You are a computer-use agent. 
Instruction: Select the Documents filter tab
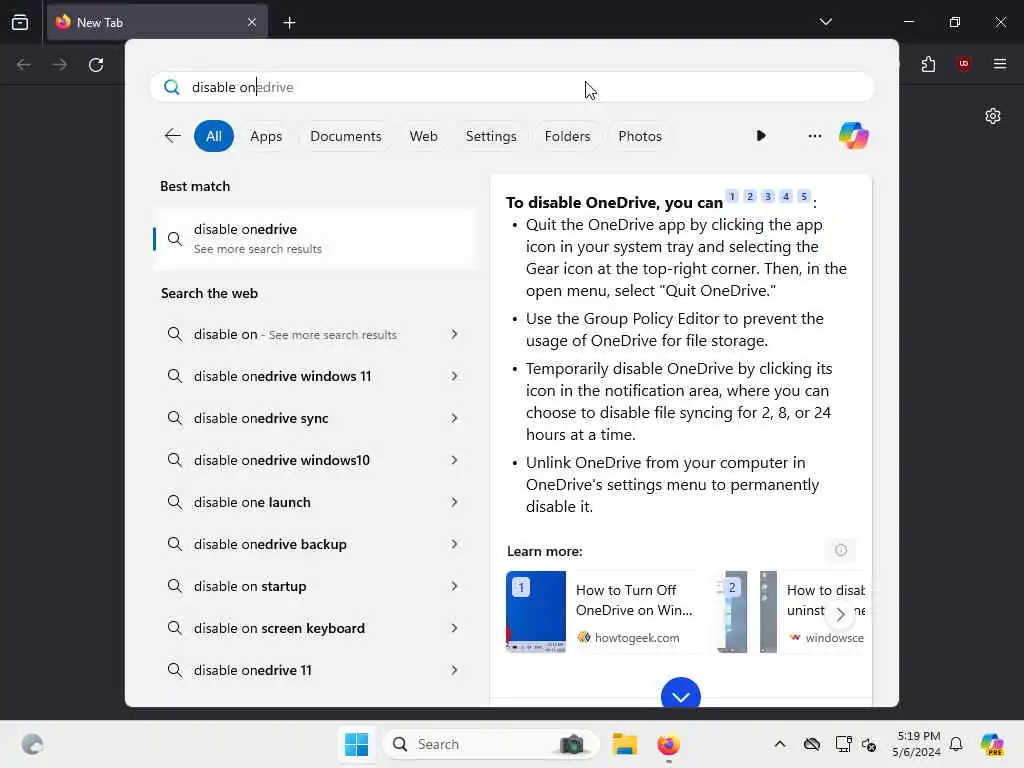coord(345,136)
